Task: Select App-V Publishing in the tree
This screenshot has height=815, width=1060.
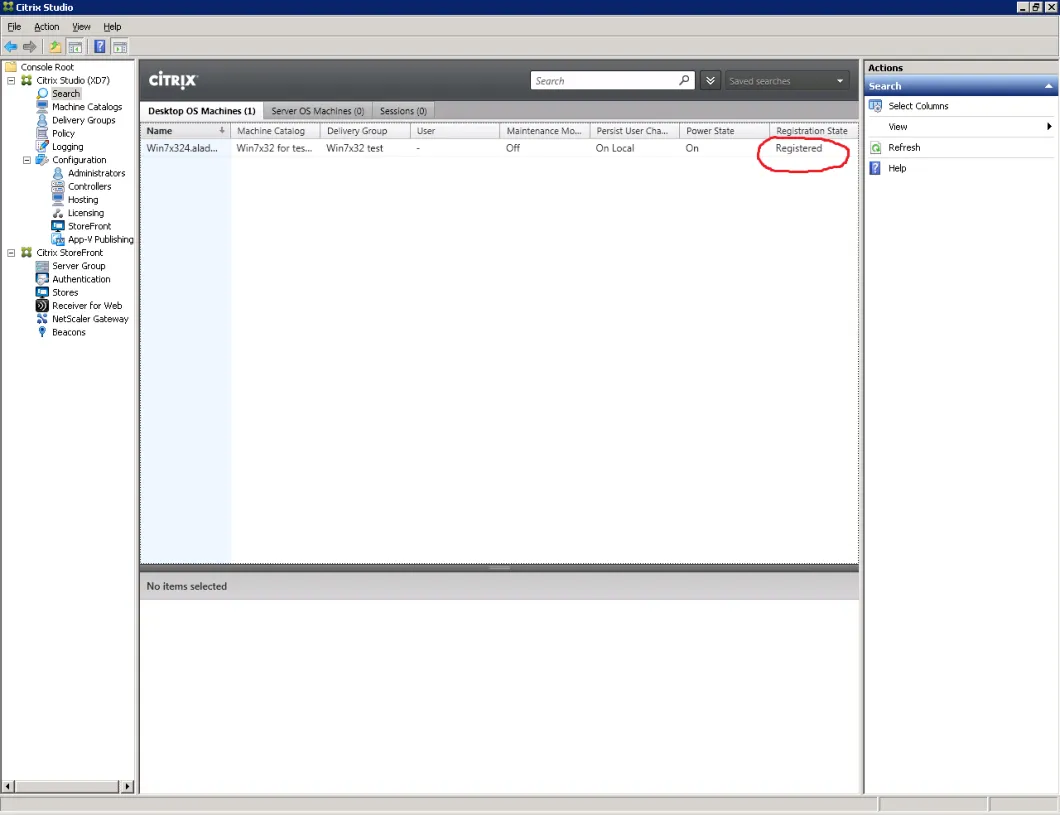Action: click(x=101, y=239)
